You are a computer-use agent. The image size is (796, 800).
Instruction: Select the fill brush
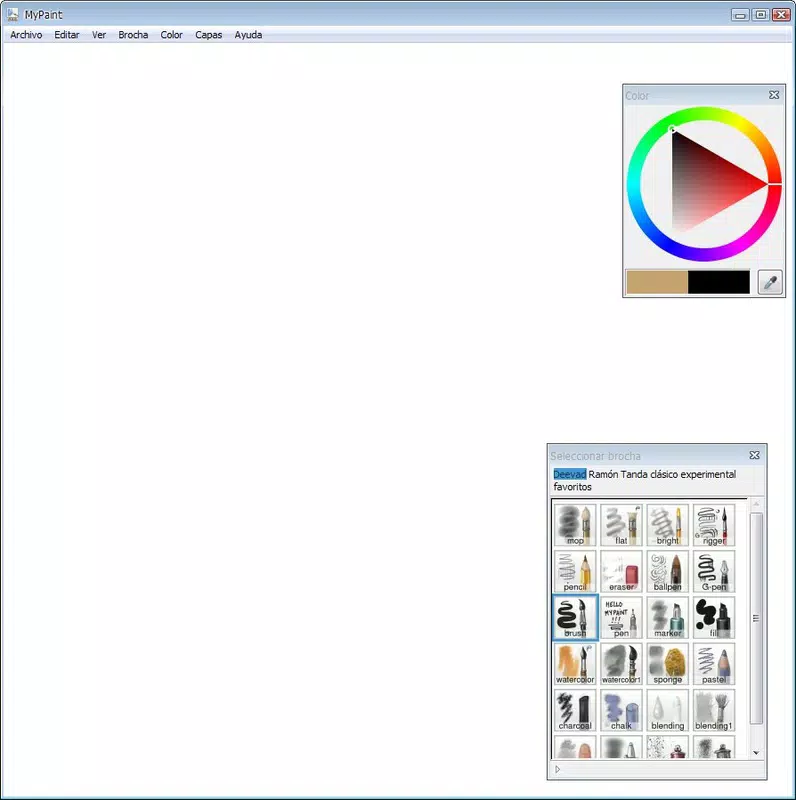[714, 617]
